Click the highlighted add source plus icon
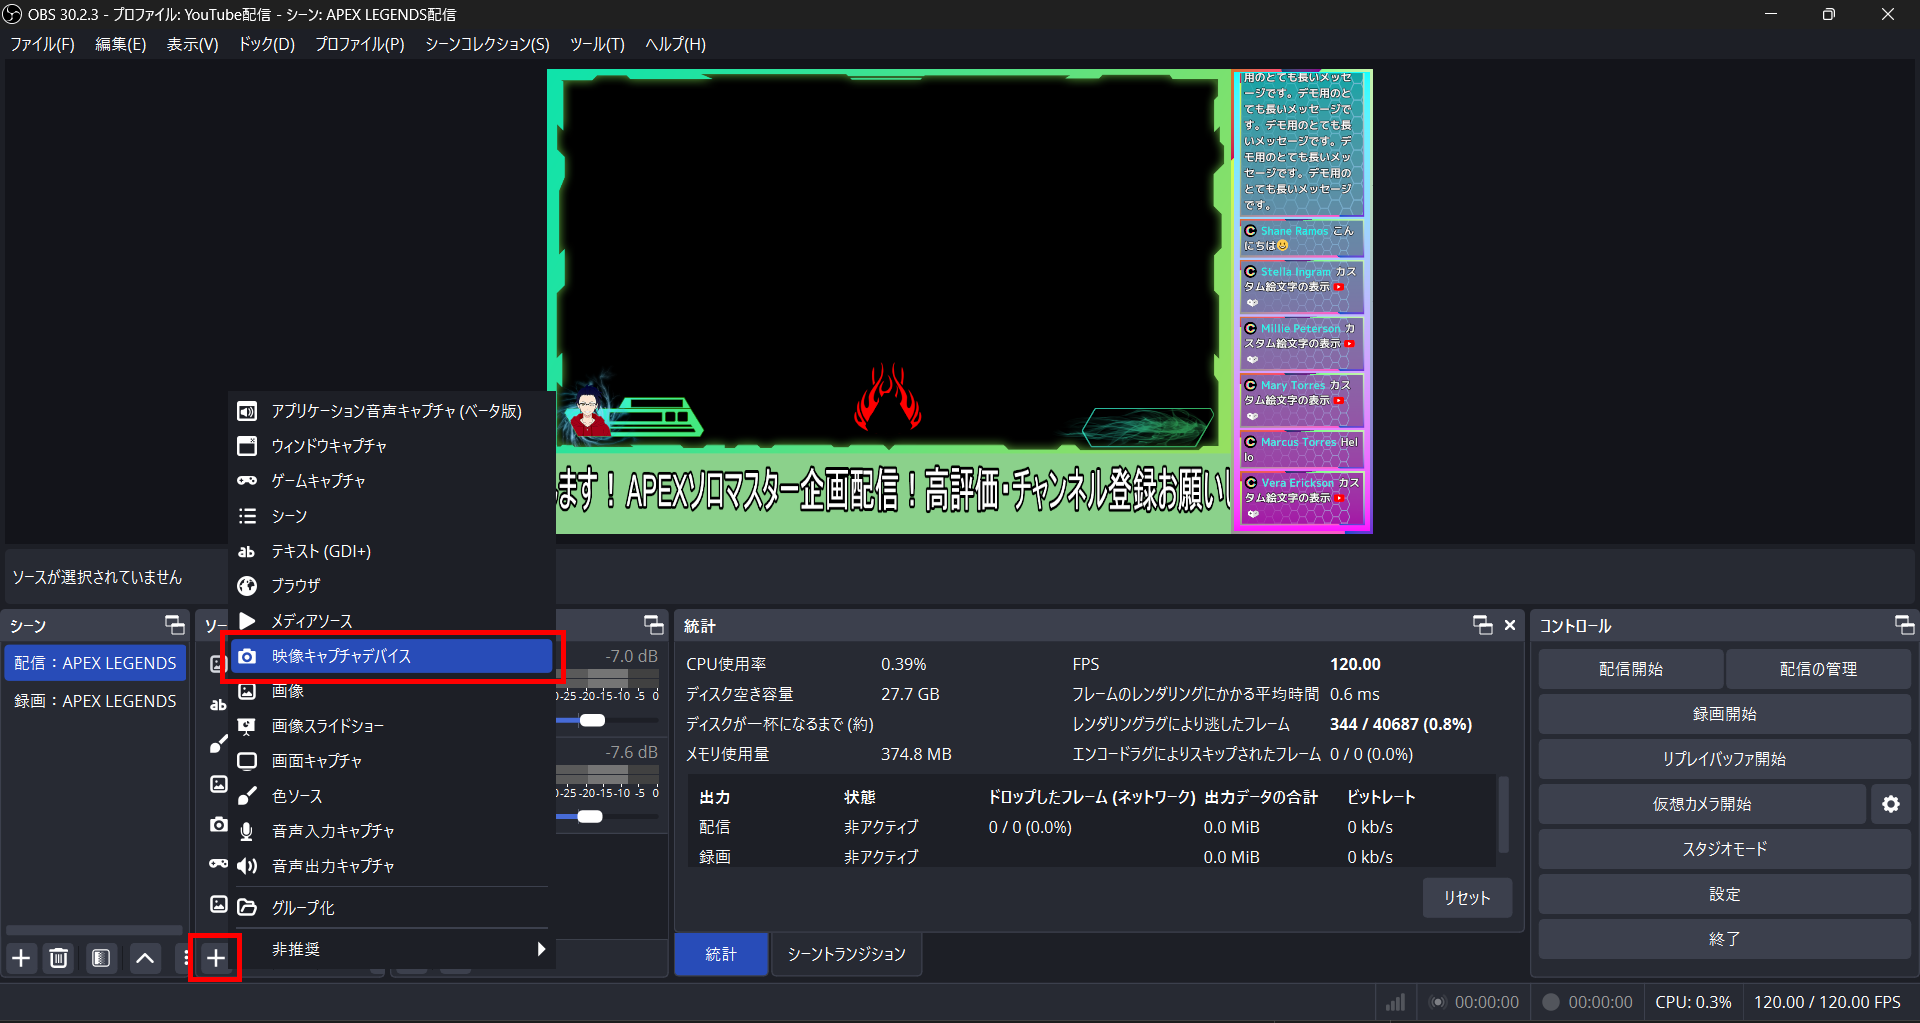 [215, 957]
